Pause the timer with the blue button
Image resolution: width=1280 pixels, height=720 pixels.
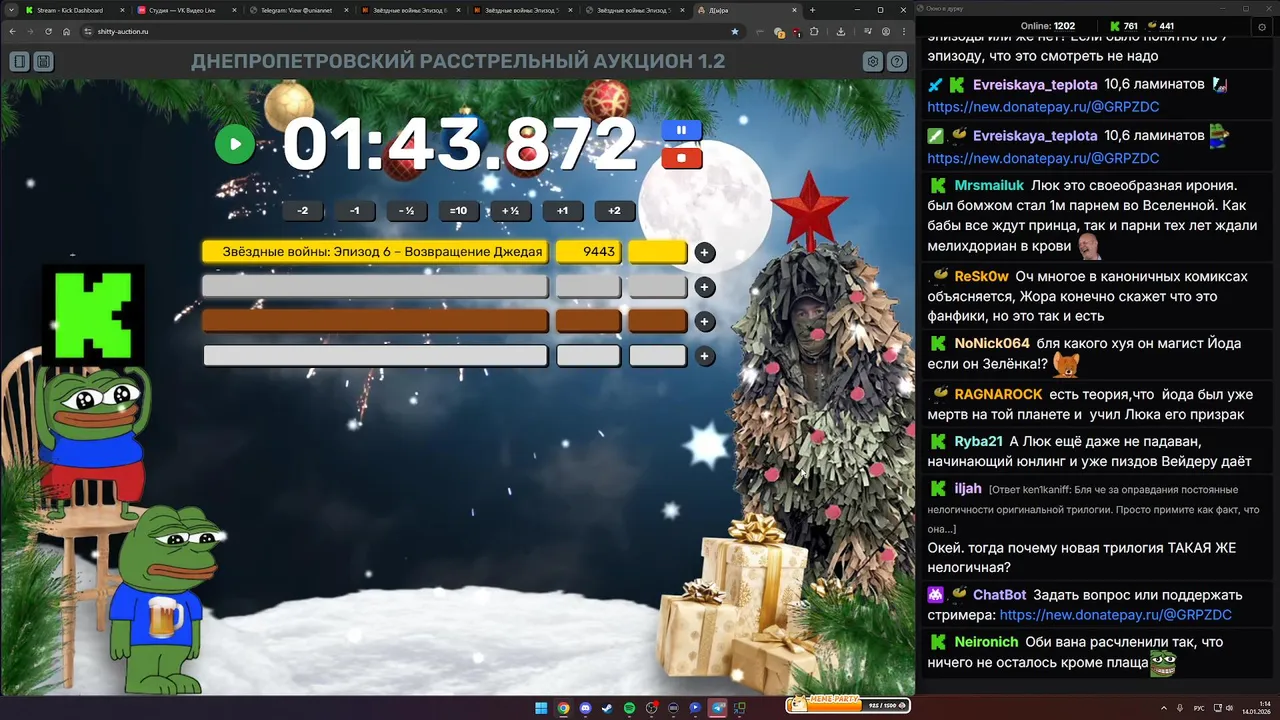click(682, 130)
